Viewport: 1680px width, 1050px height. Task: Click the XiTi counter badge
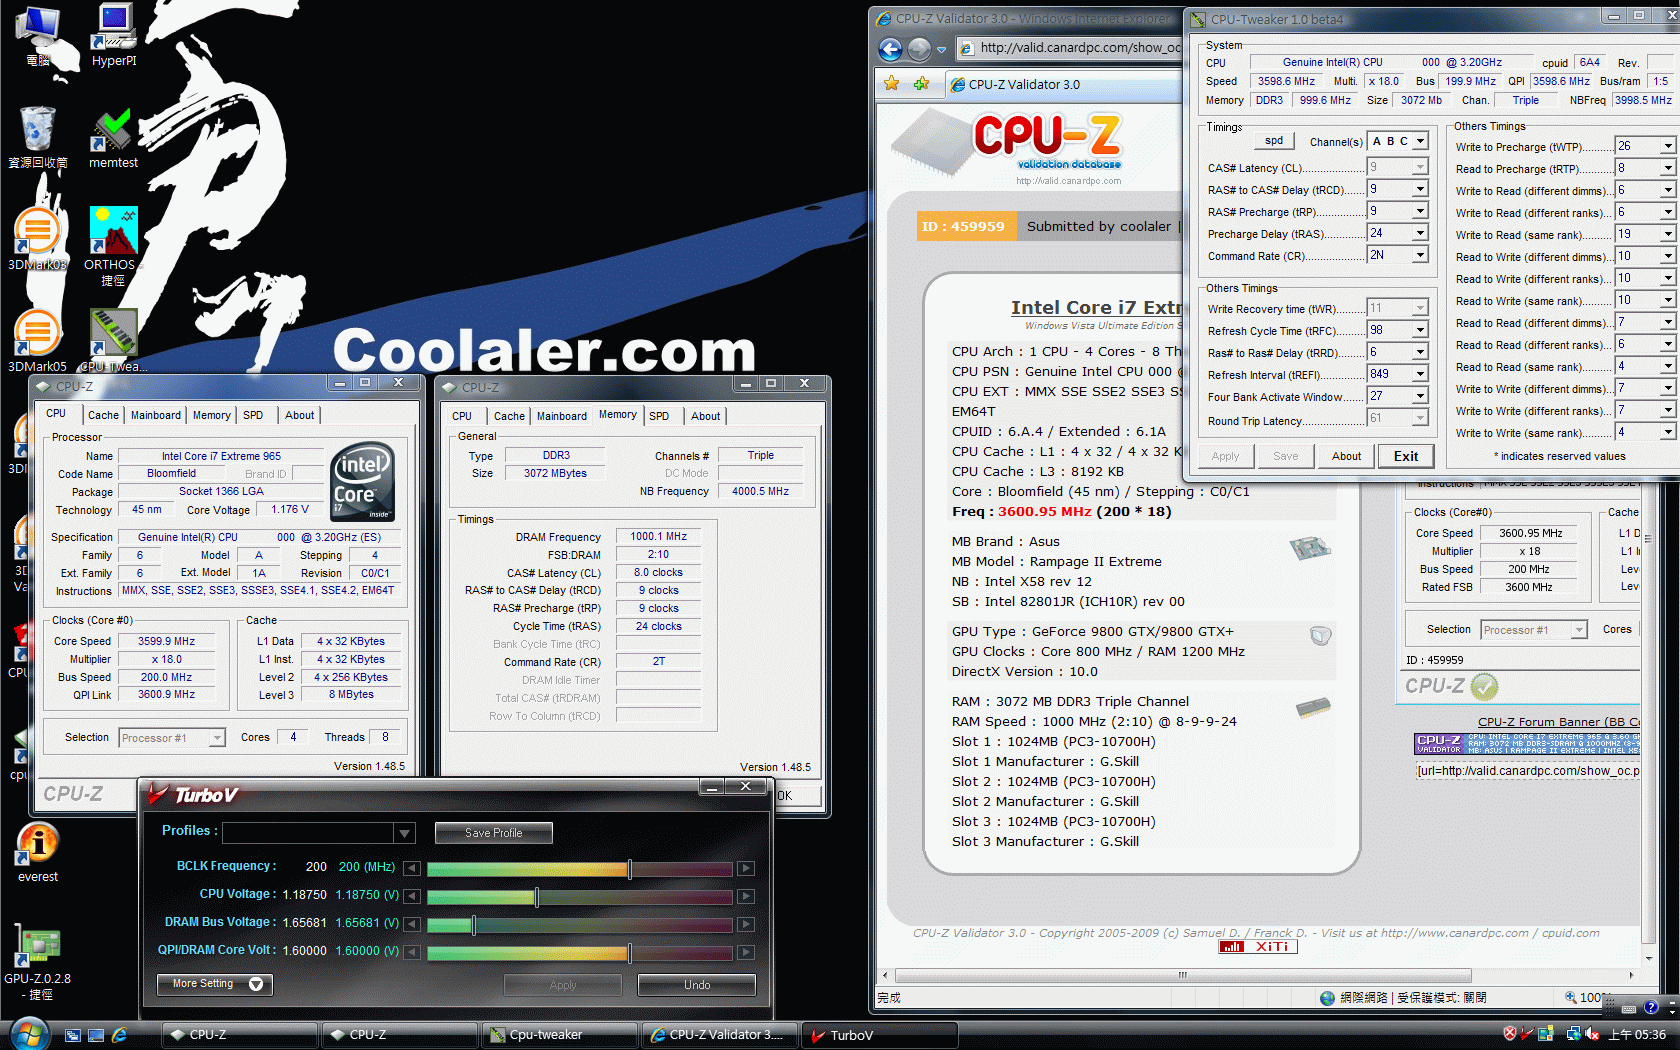1258,947
